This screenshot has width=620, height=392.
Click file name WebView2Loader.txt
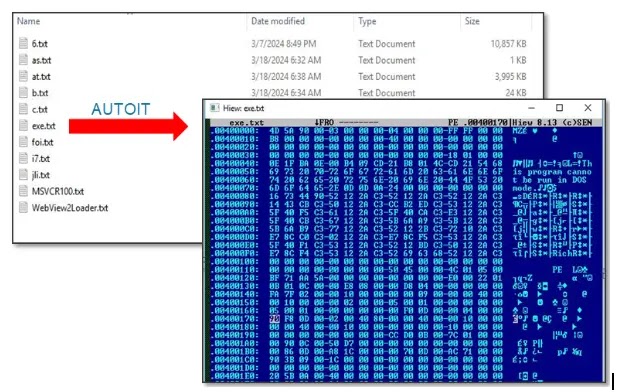pyautogui.click(x=70, y=208)
